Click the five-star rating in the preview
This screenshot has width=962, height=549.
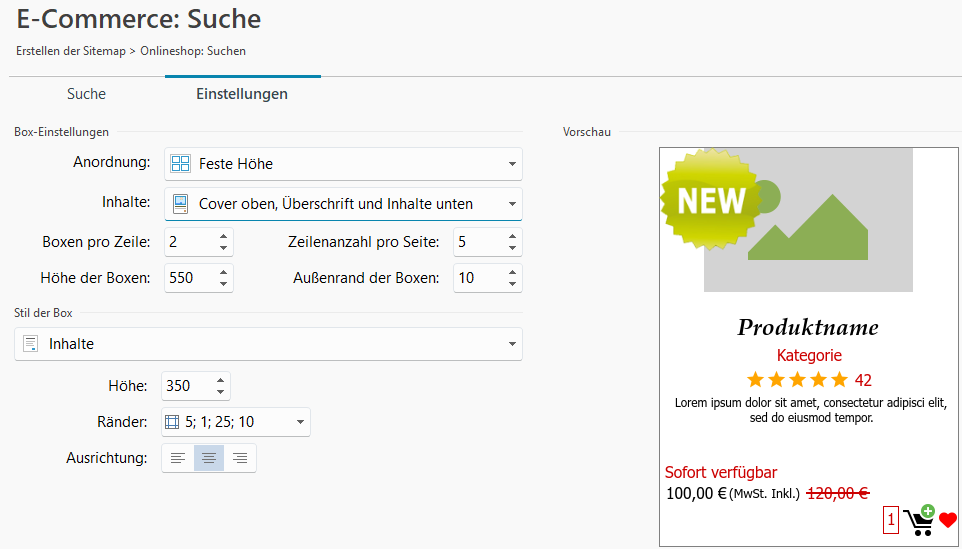click(x=797, y=380)
